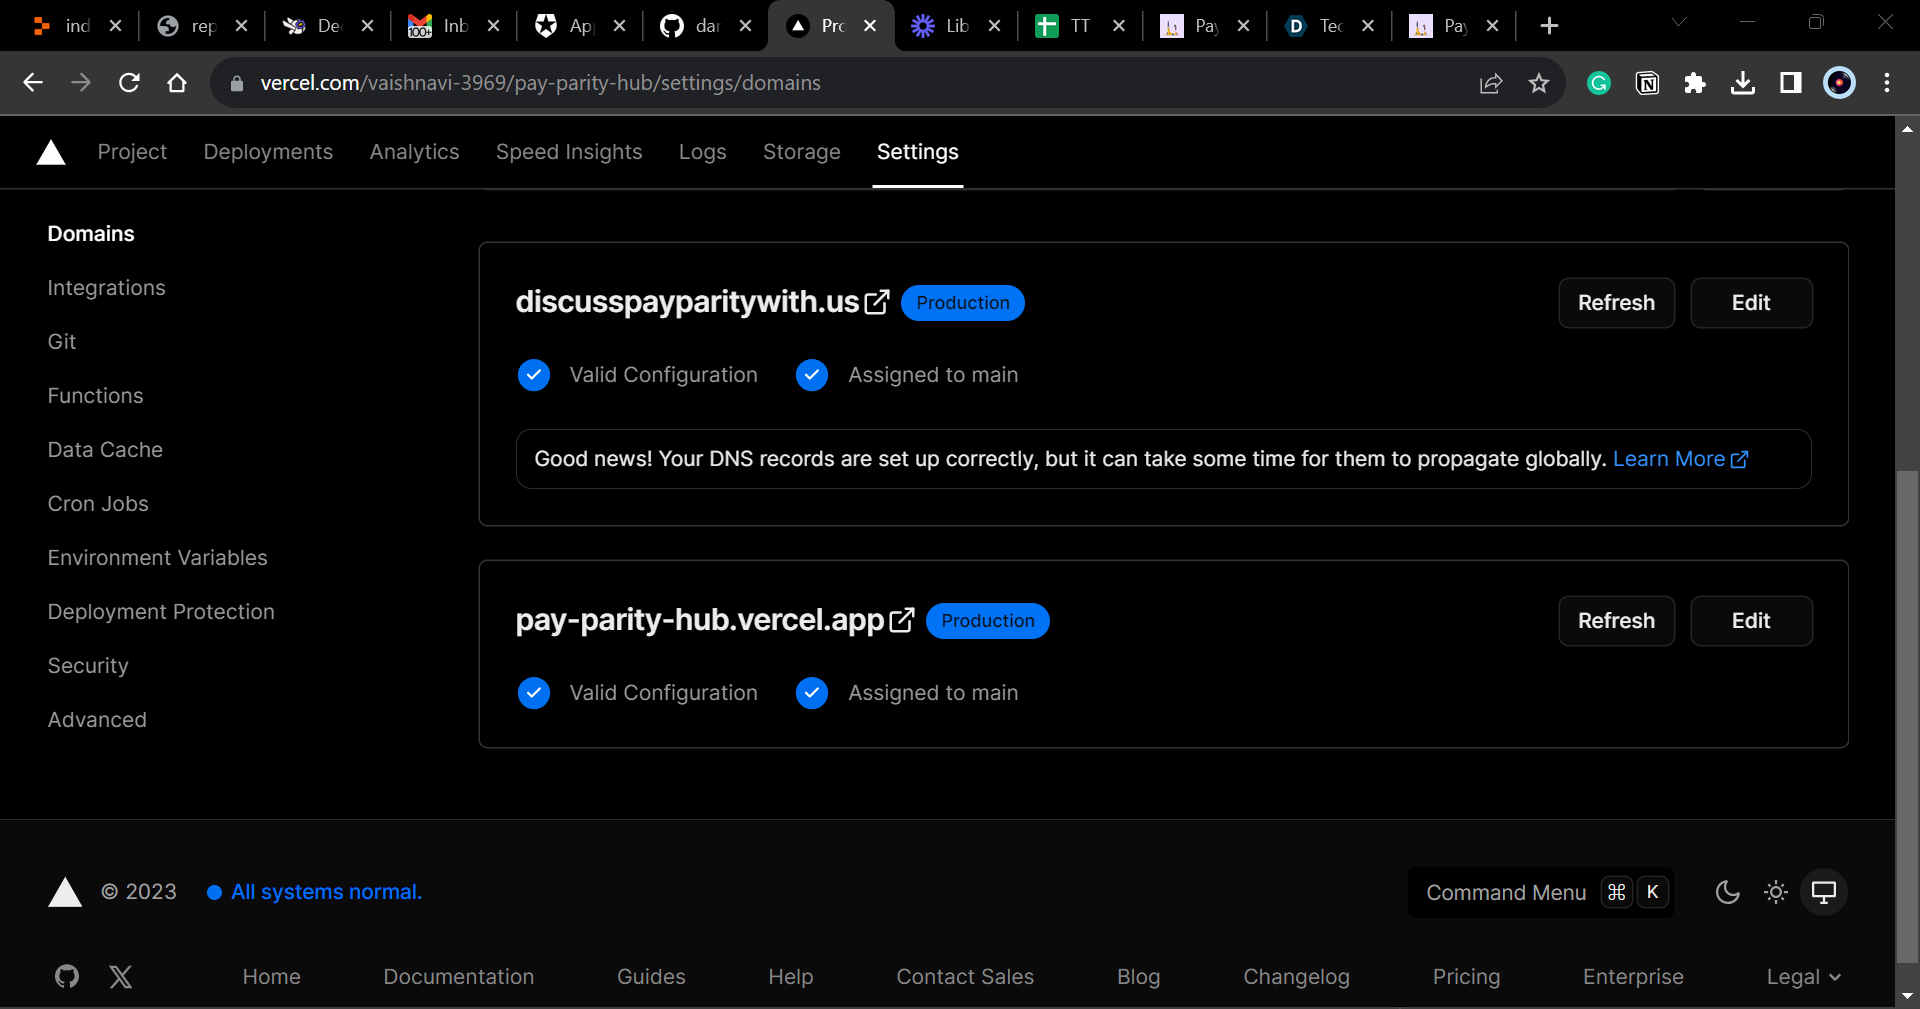Open the browser downloads icon
Image resolution: width=1920 pixels, height=1009 pixels.
coord(1743,83)
